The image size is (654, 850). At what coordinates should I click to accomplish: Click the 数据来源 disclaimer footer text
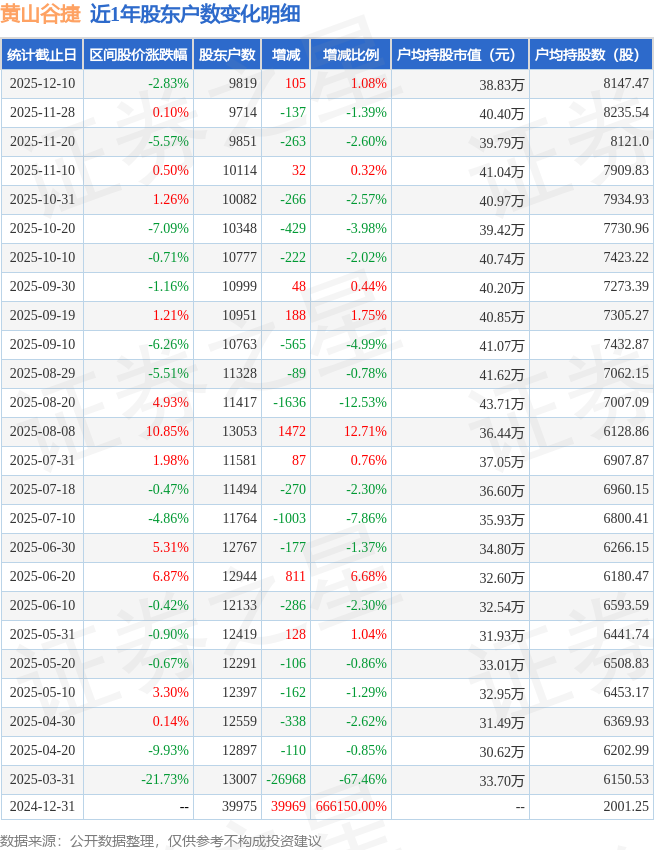point(161,840)
